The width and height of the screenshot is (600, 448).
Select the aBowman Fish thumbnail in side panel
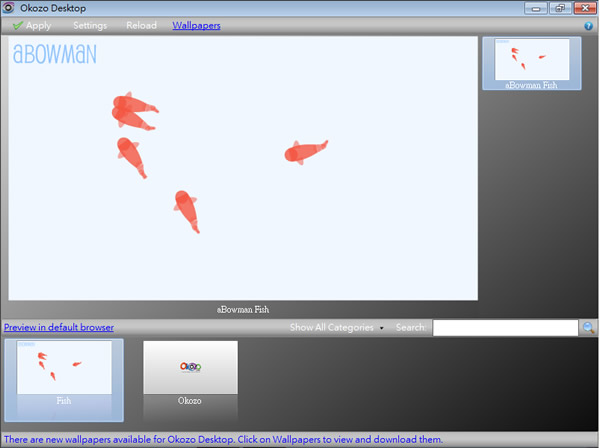click(x=532, y=64)
